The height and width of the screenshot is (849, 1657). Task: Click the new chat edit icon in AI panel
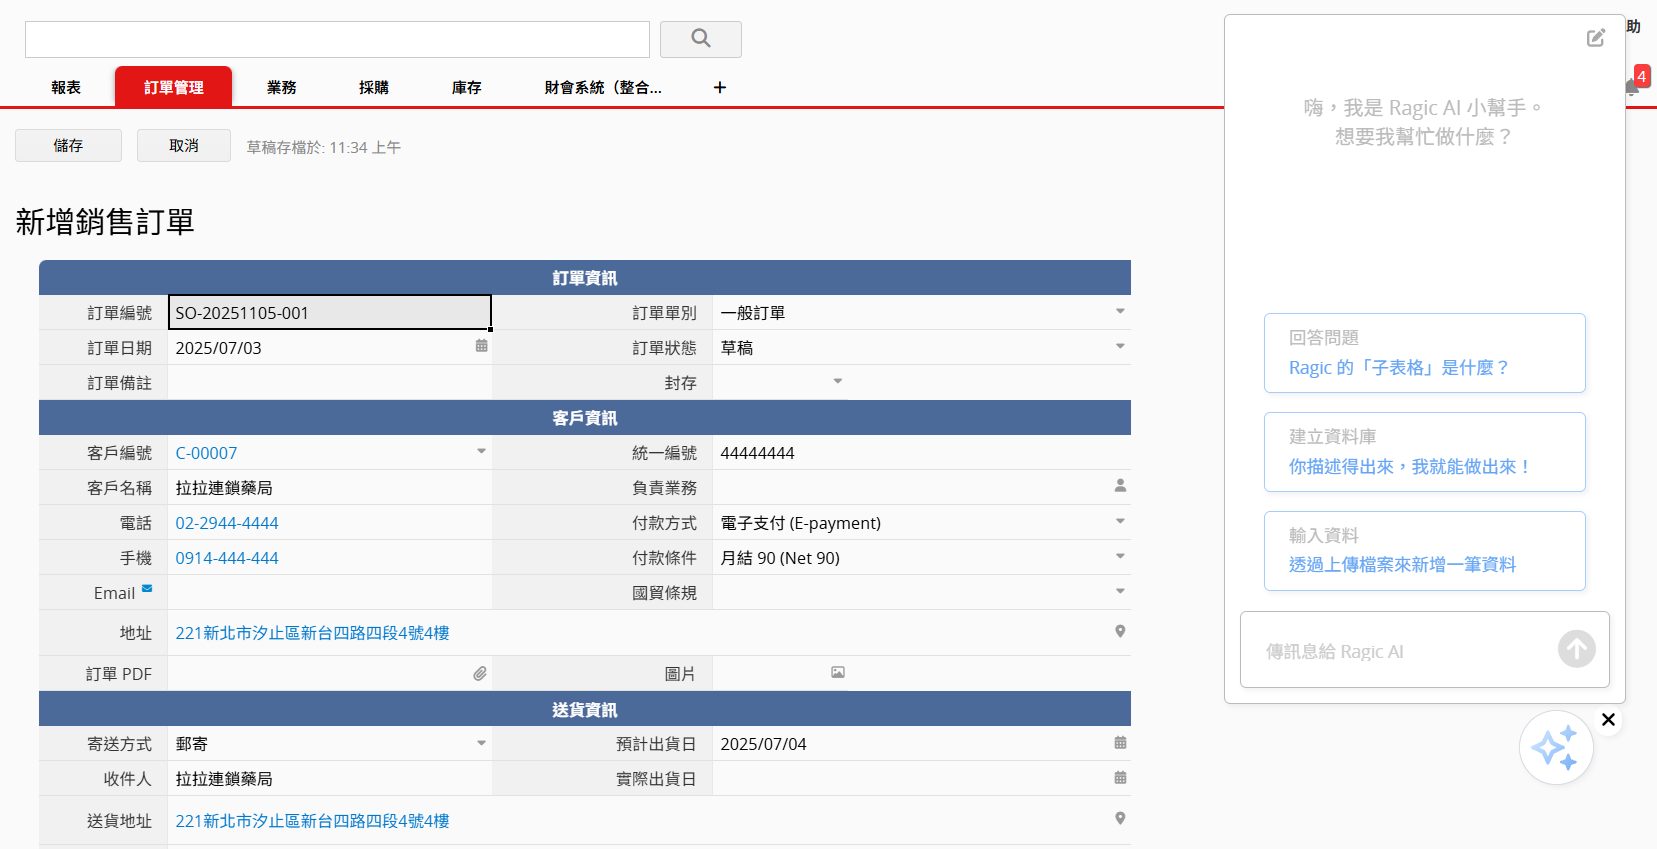coord(1595,38)
